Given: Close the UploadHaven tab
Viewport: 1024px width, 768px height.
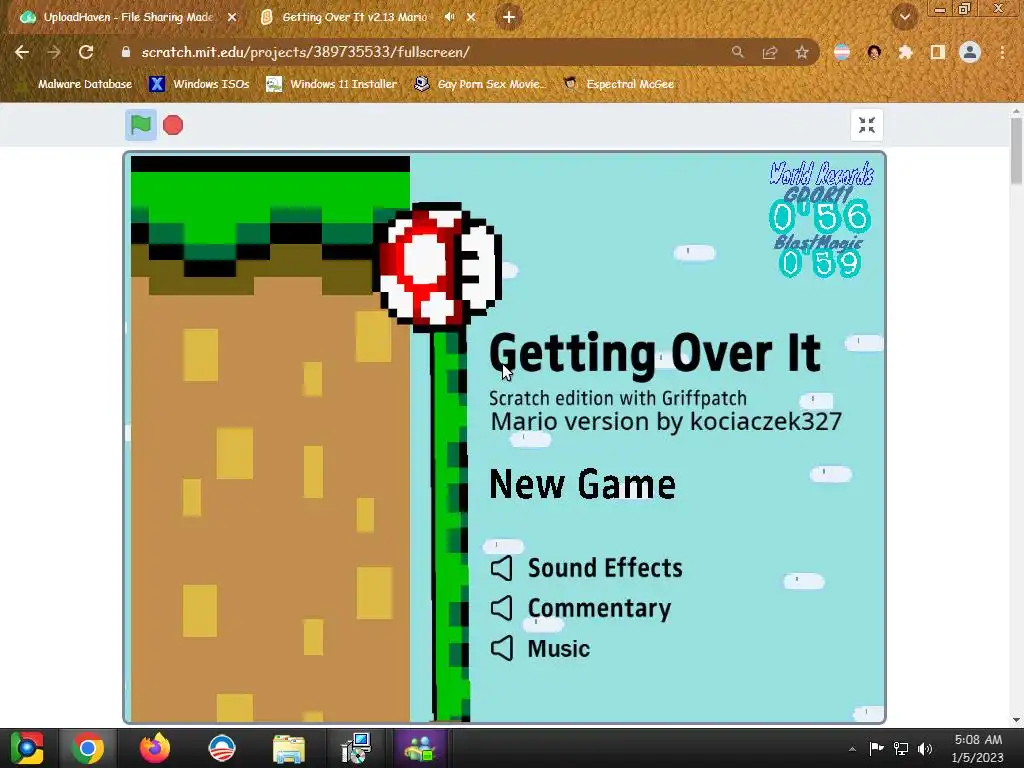Looking at the screenshot, I should coord(232,18).
